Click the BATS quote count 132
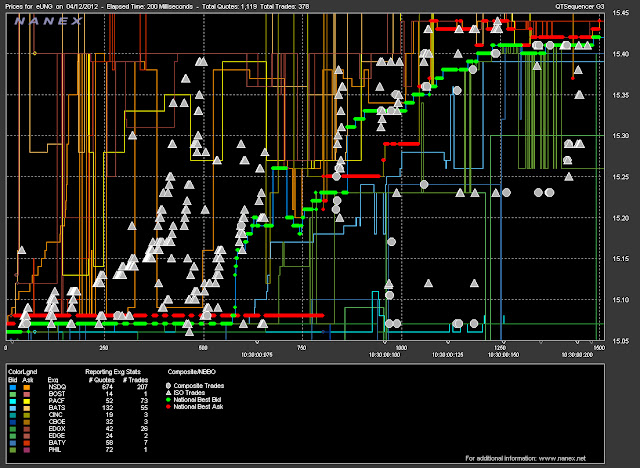This screenshot has width=640, height=468. click(107, 408)
